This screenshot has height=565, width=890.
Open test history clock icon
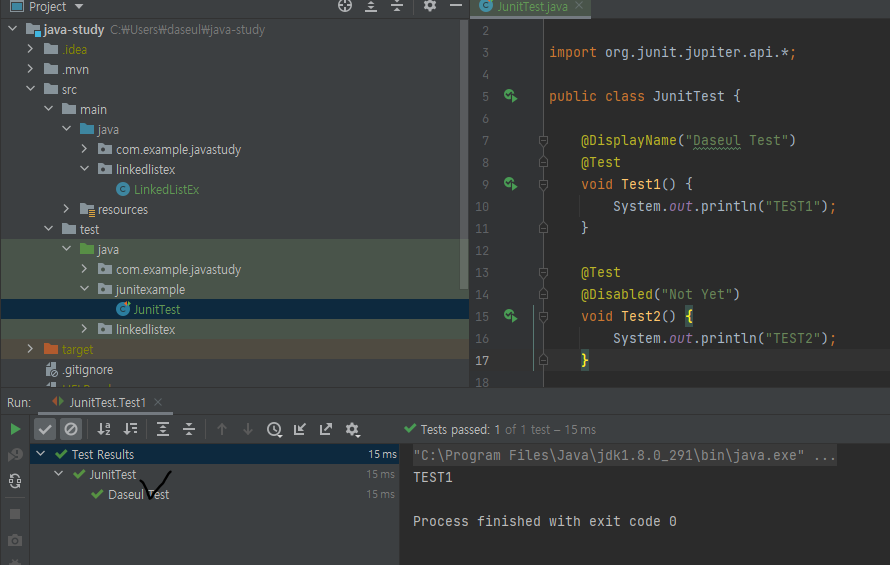point(274,429)
